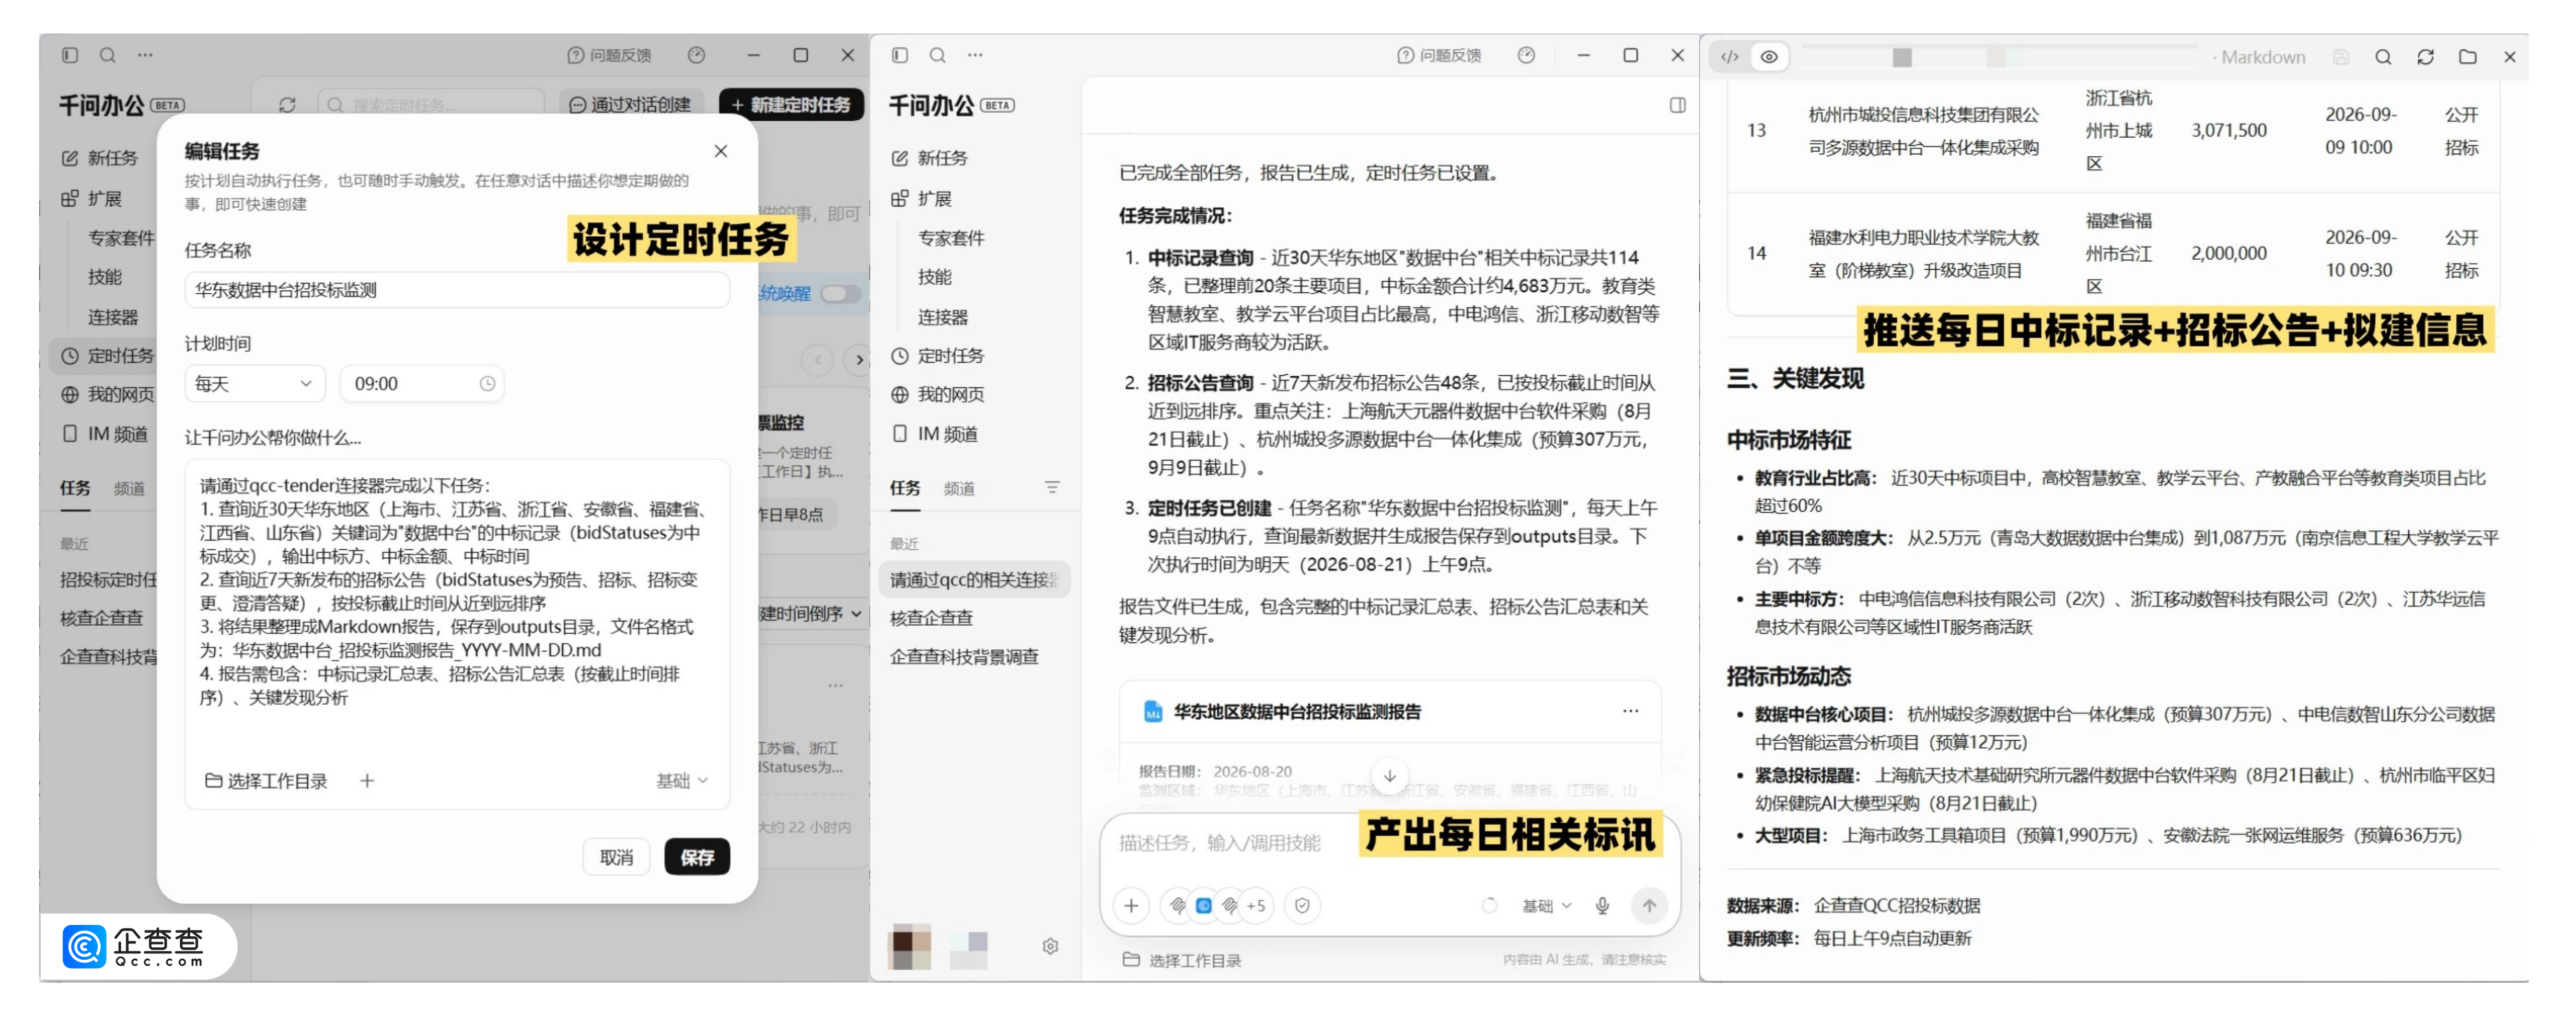Screen dimensions: 2576x1023
Task: Close the 编辑任务 dialog with the X
Action: point(721,151)
